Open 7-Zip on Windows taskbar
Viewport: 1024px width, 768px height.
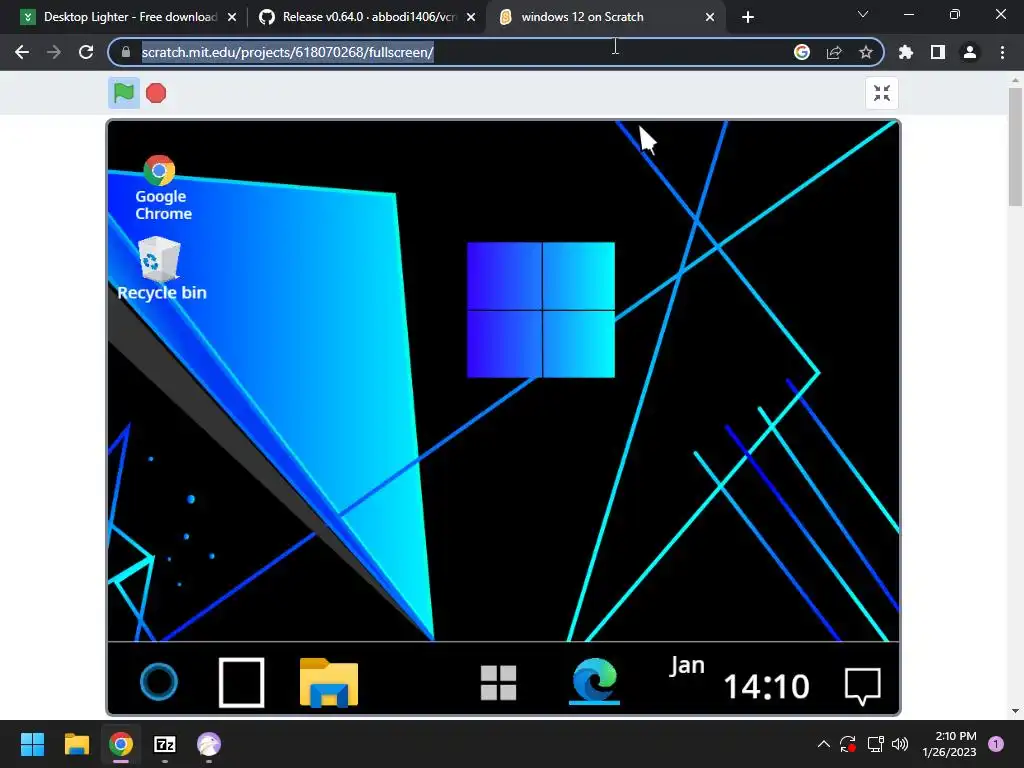[x=165, y=744]
